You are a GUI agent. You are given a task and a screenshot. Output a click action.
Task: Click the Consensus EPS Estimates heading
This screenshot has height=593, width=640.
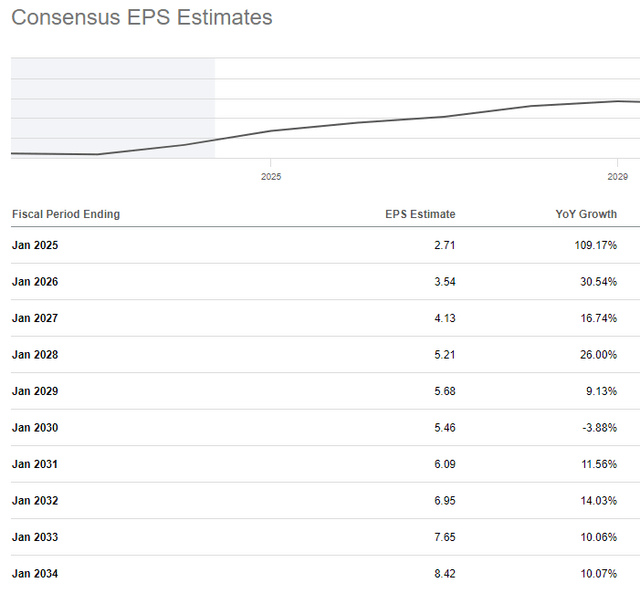point(142,18)
